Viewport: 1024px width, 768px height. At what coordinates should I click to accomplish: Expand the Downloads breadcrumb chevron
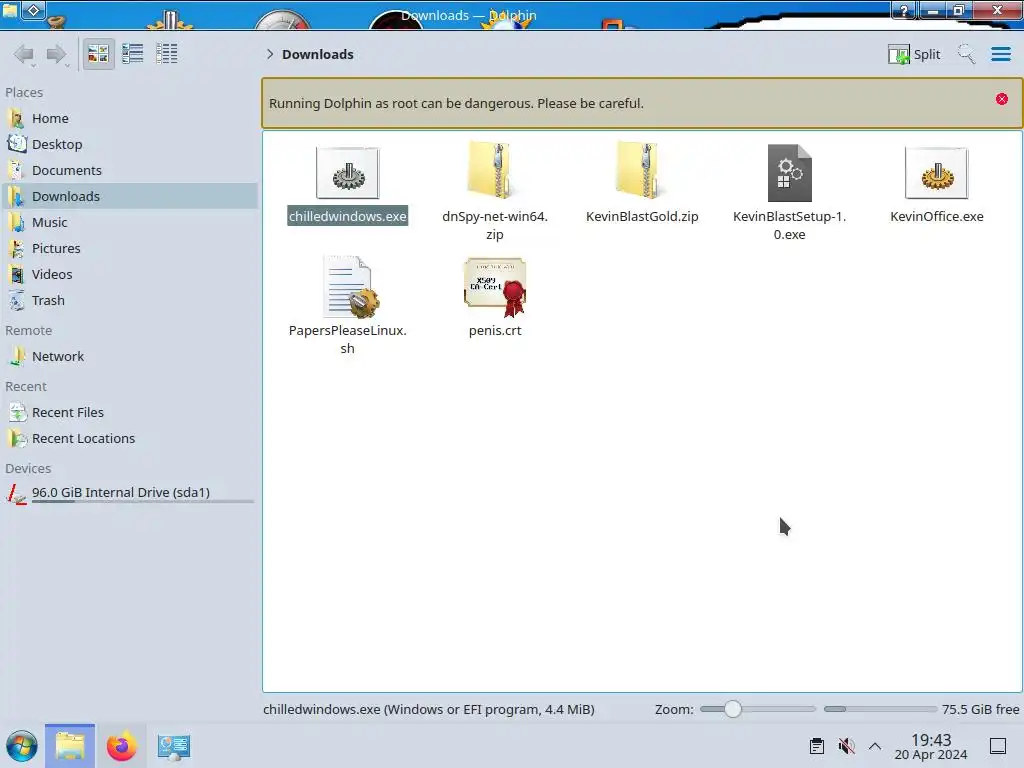point(270,54)
